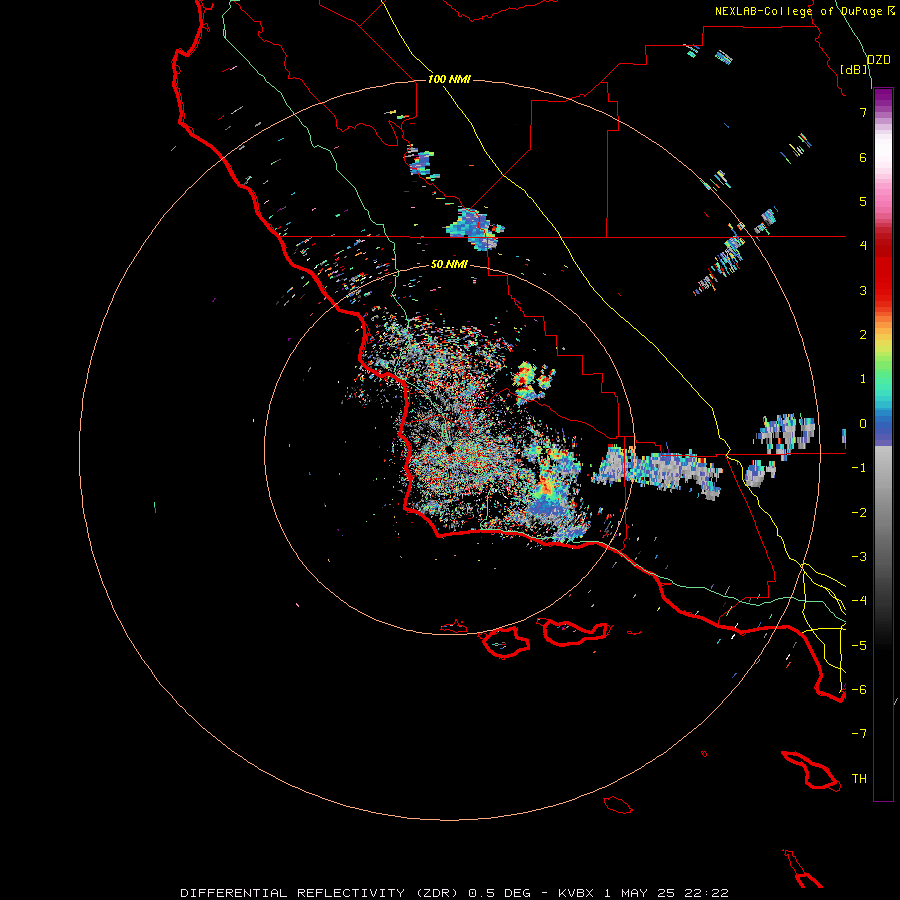Click the 5 value on the scale
The width and height of the screenshot is (900, 900).
(863, 201)
